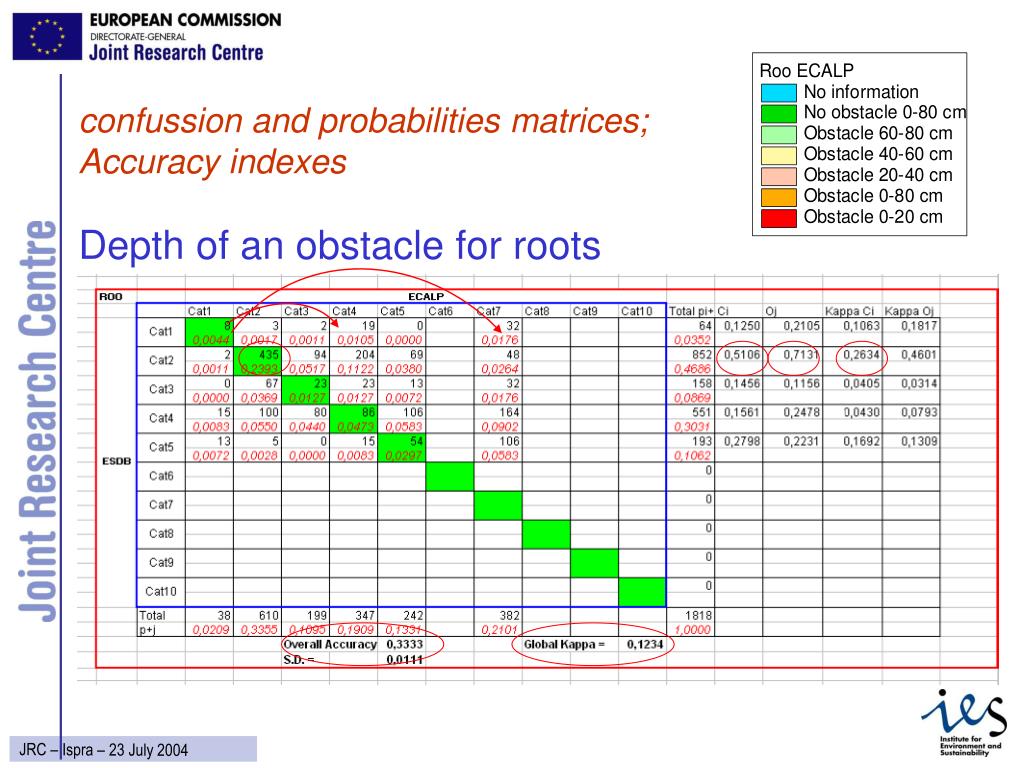Click the 'Cat10' column header
This screenshot has height=768, width=1024.
click(x=637, y=312)
